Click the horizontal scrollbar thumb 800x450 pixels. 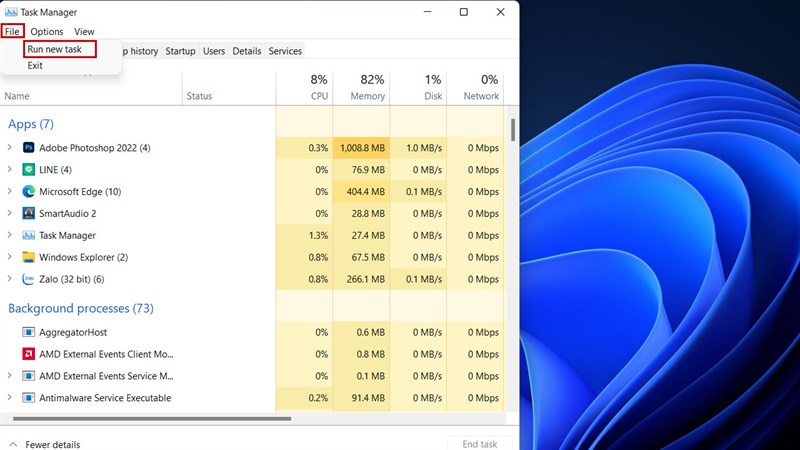152,419
